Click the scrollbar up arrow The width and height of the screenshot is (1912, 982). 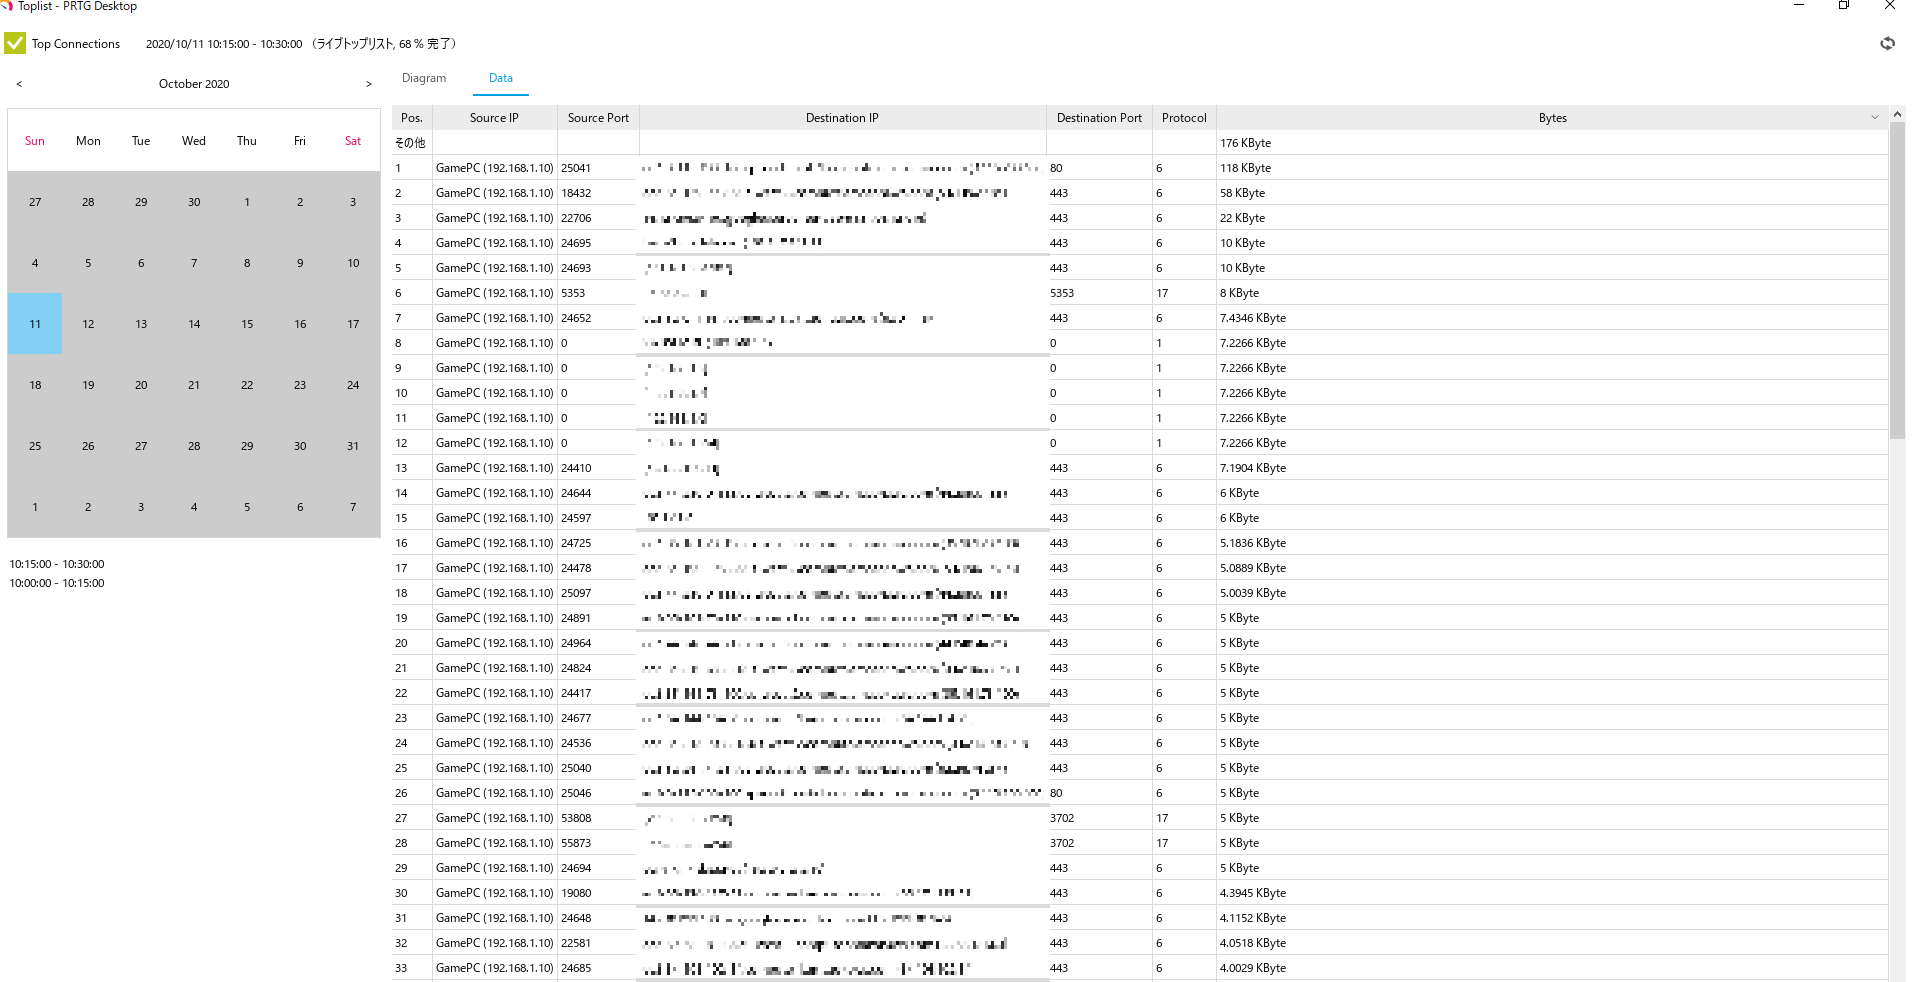tap(1897, 114)
